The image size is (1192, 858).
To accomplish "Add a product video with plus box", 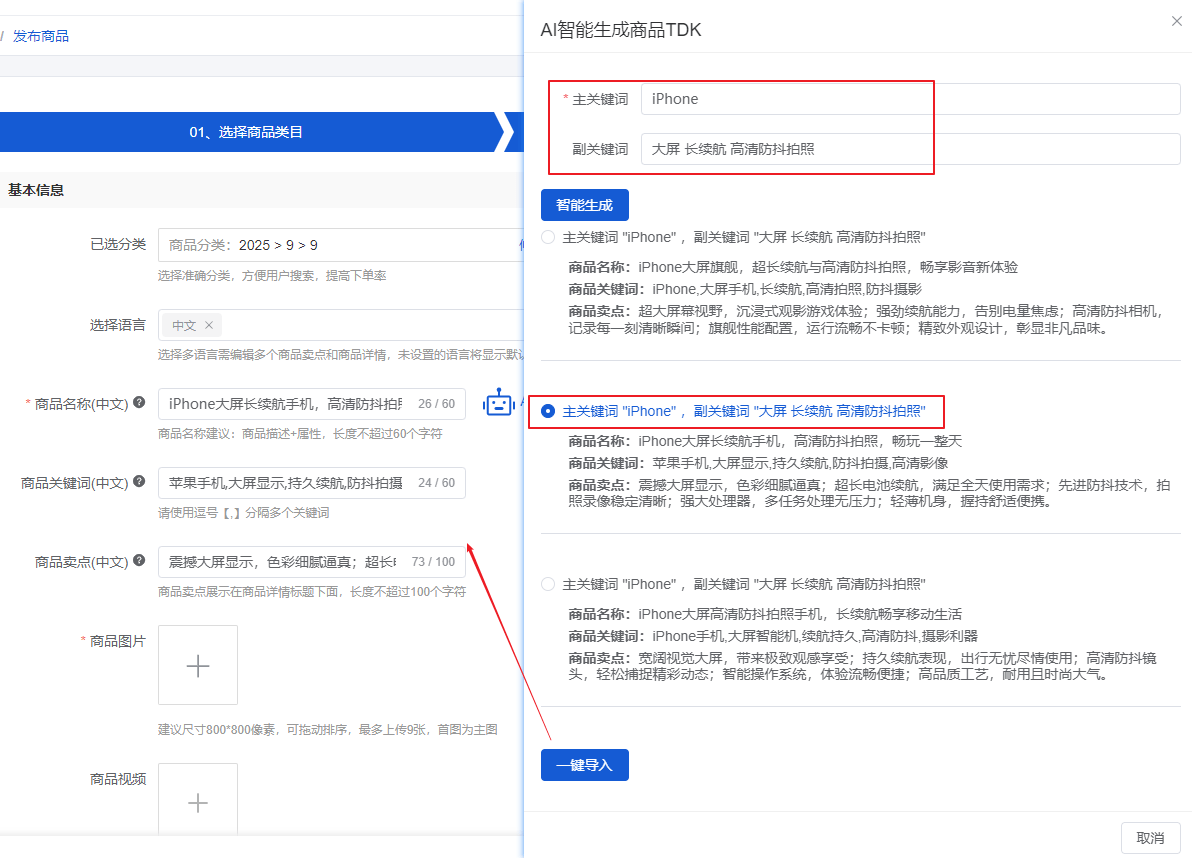I will (x=198, y=799).
